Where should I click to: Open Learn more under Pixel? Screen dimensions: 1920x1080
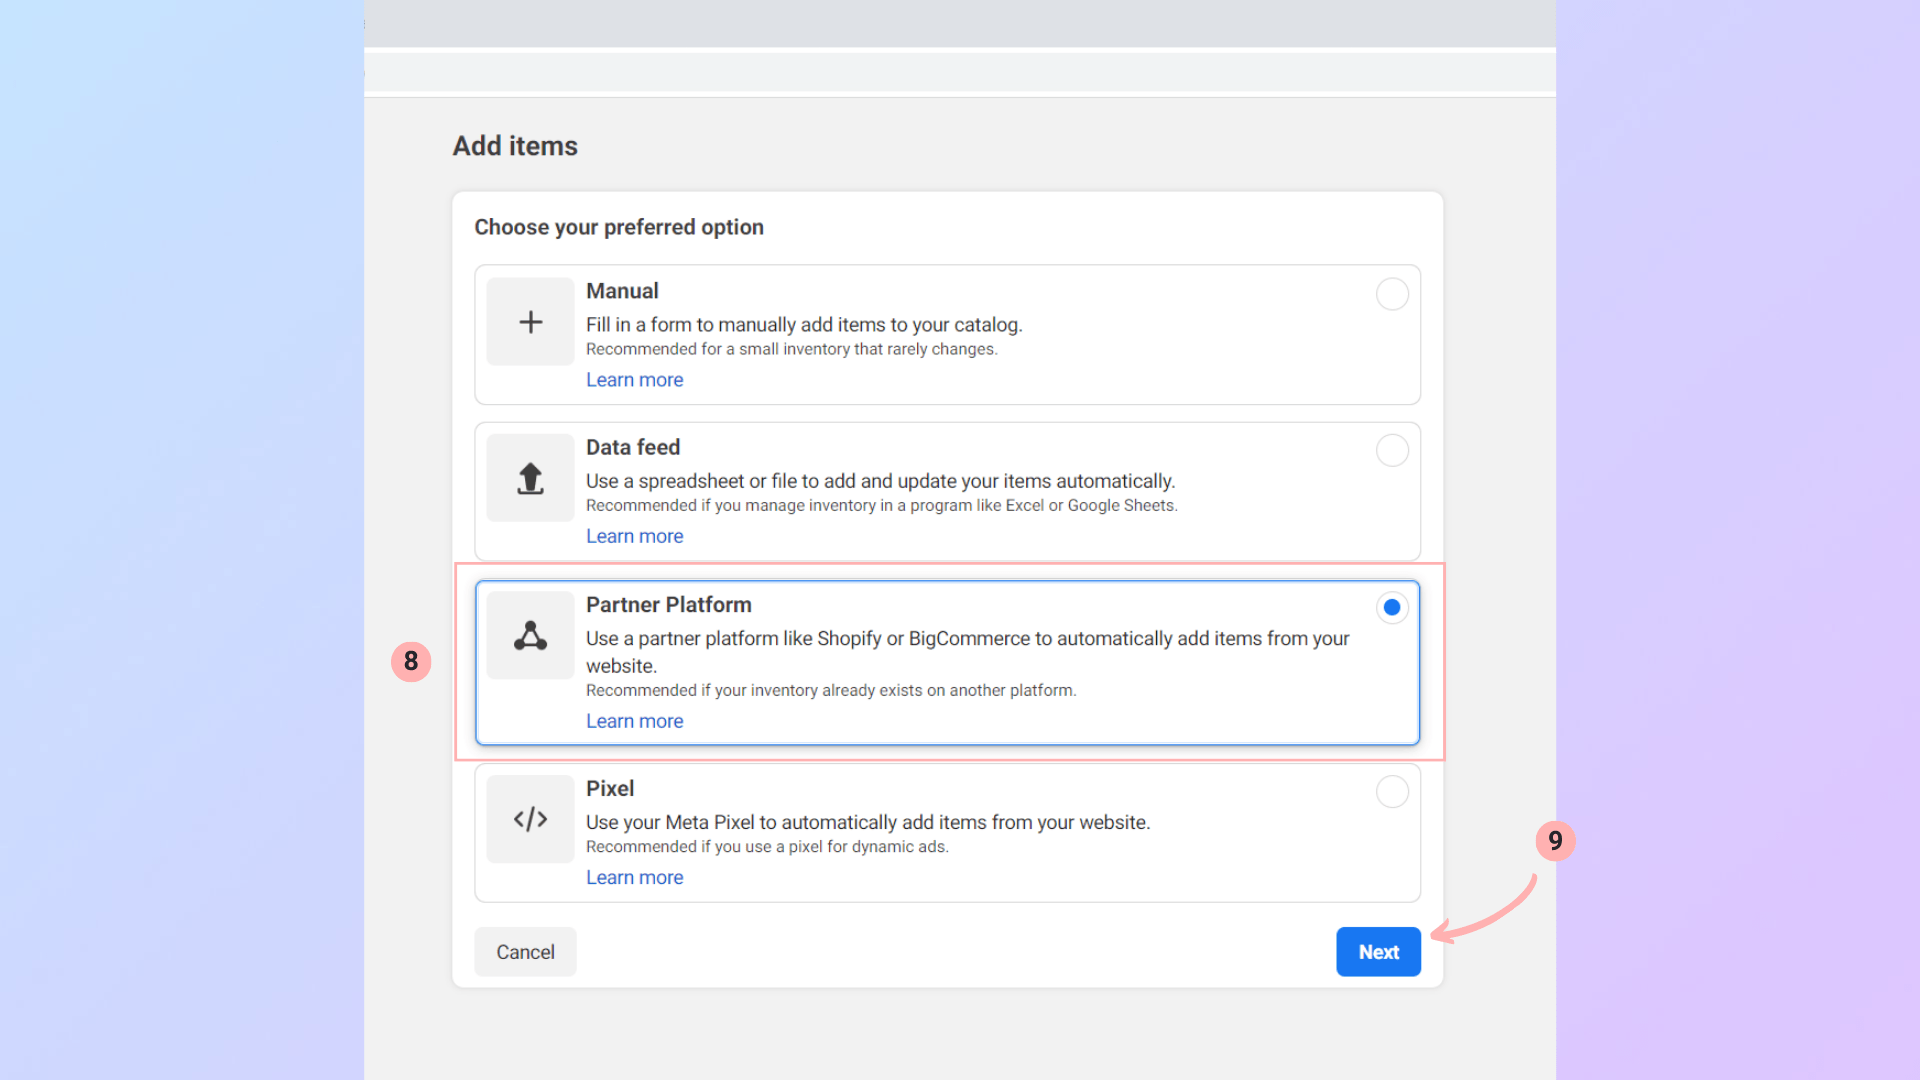coord(634,877)
